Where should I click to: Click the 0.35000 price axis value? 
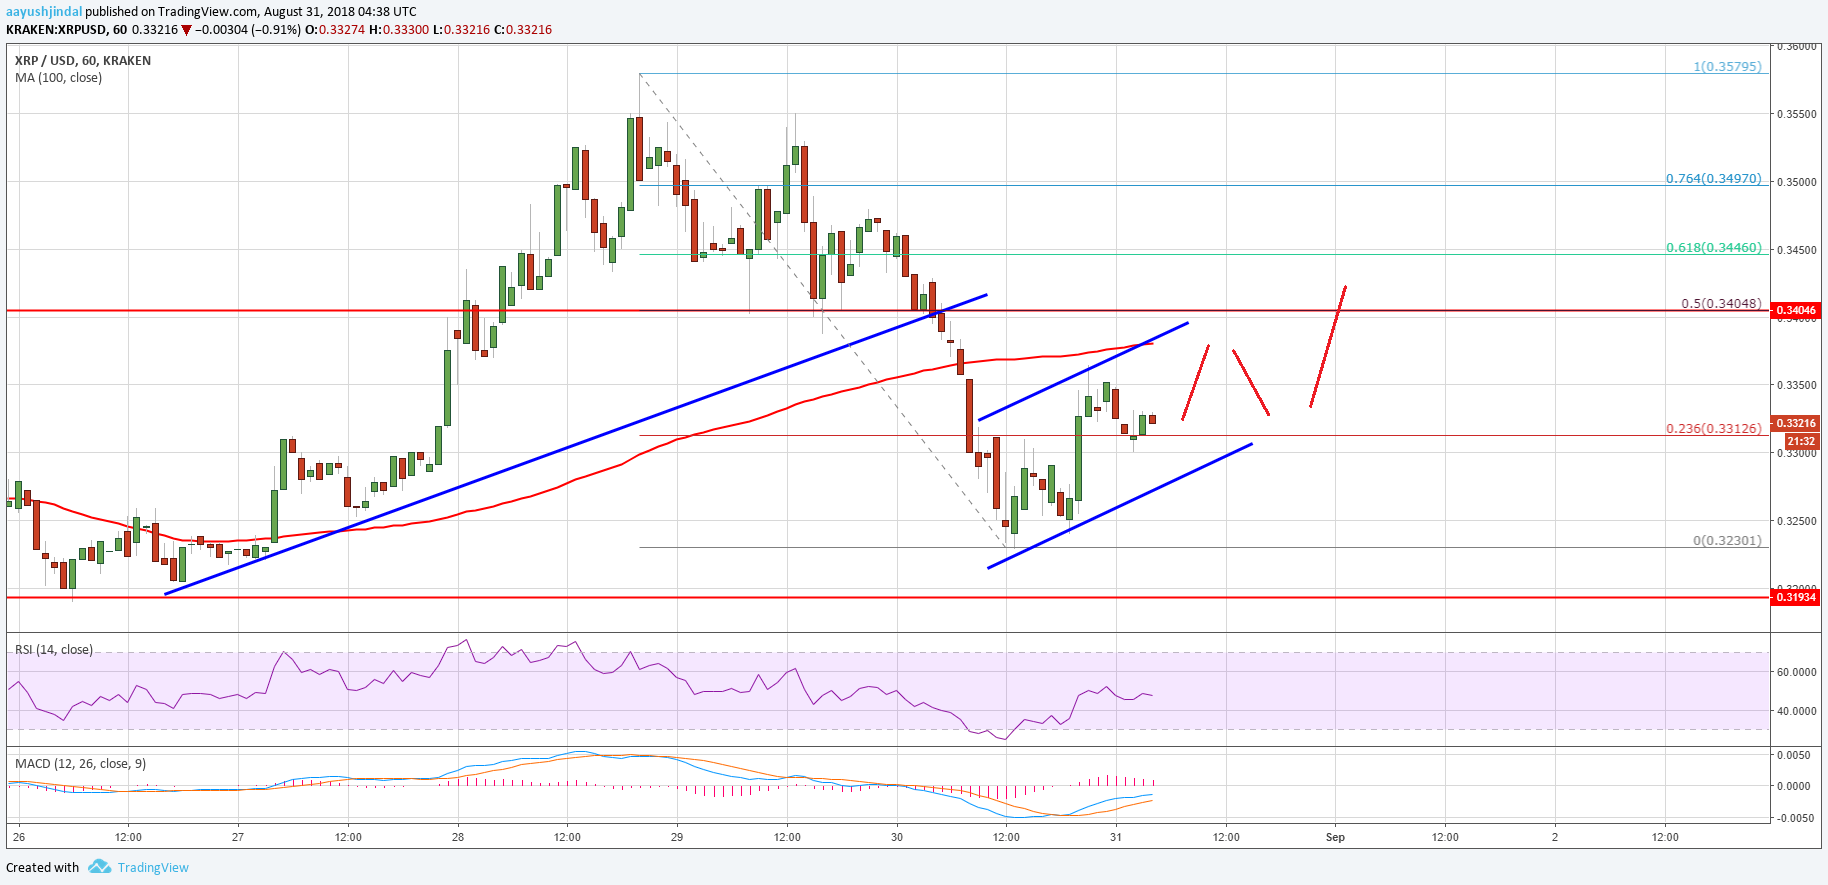coord(1796,182)
